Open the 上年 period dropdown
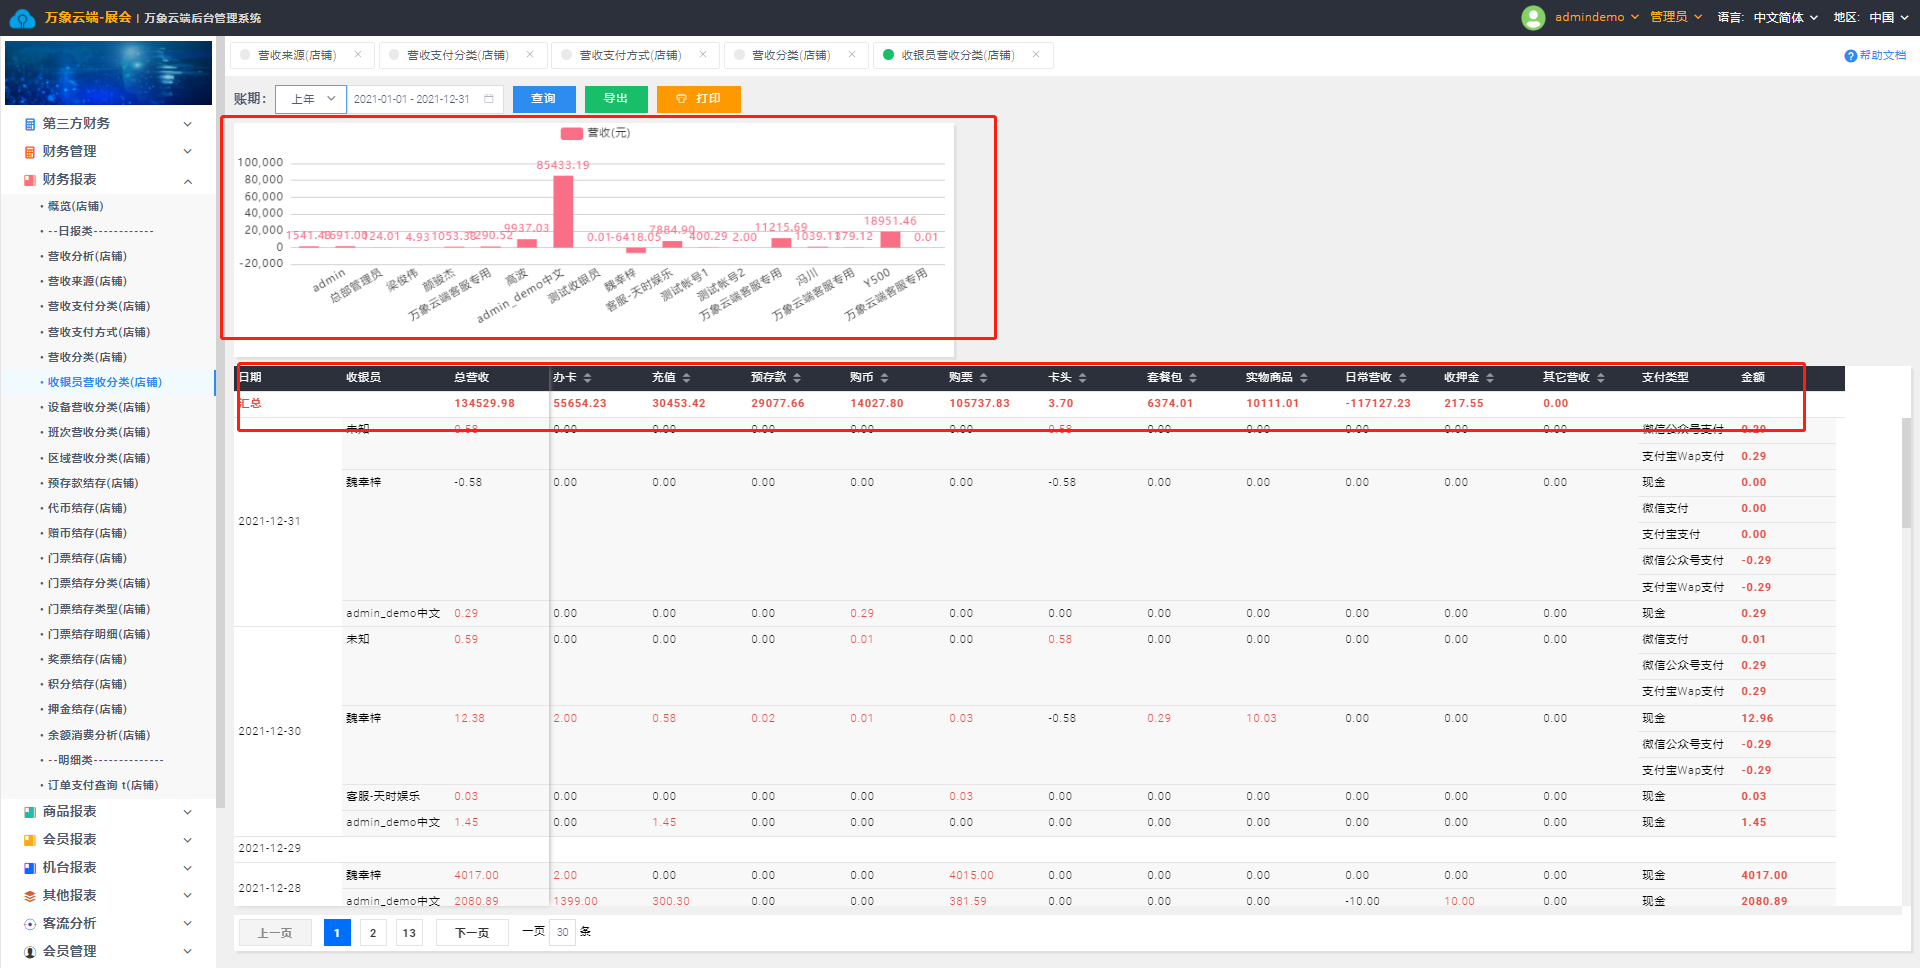 coord(311,99)
